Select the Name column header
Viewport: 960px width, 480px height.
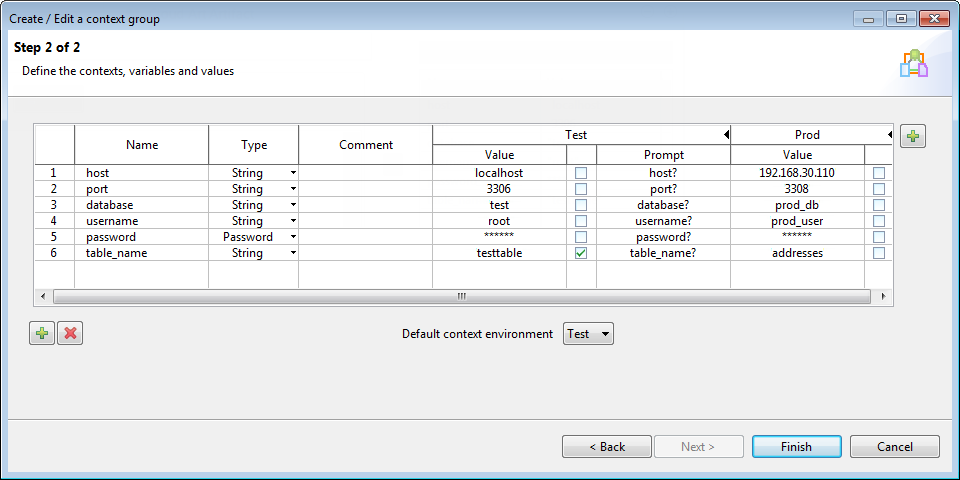click(x=142, y=145)
